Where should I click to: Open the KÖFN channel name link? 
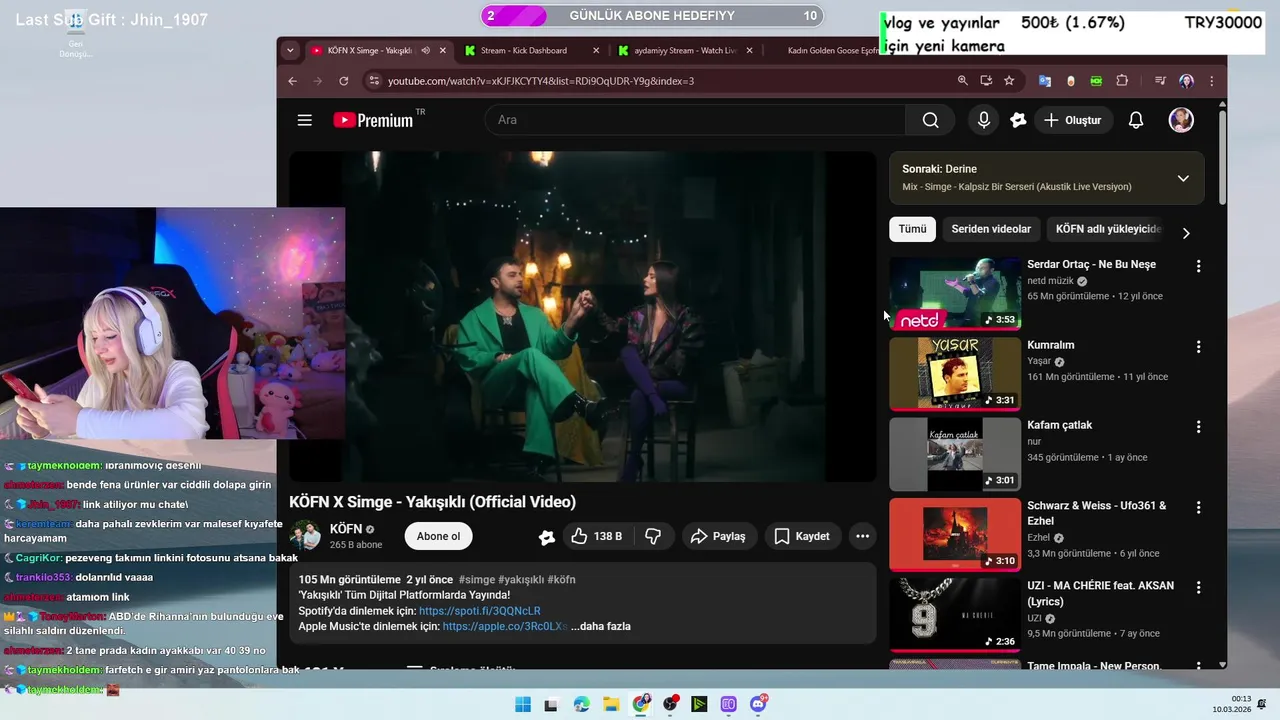tap(346, 528)
